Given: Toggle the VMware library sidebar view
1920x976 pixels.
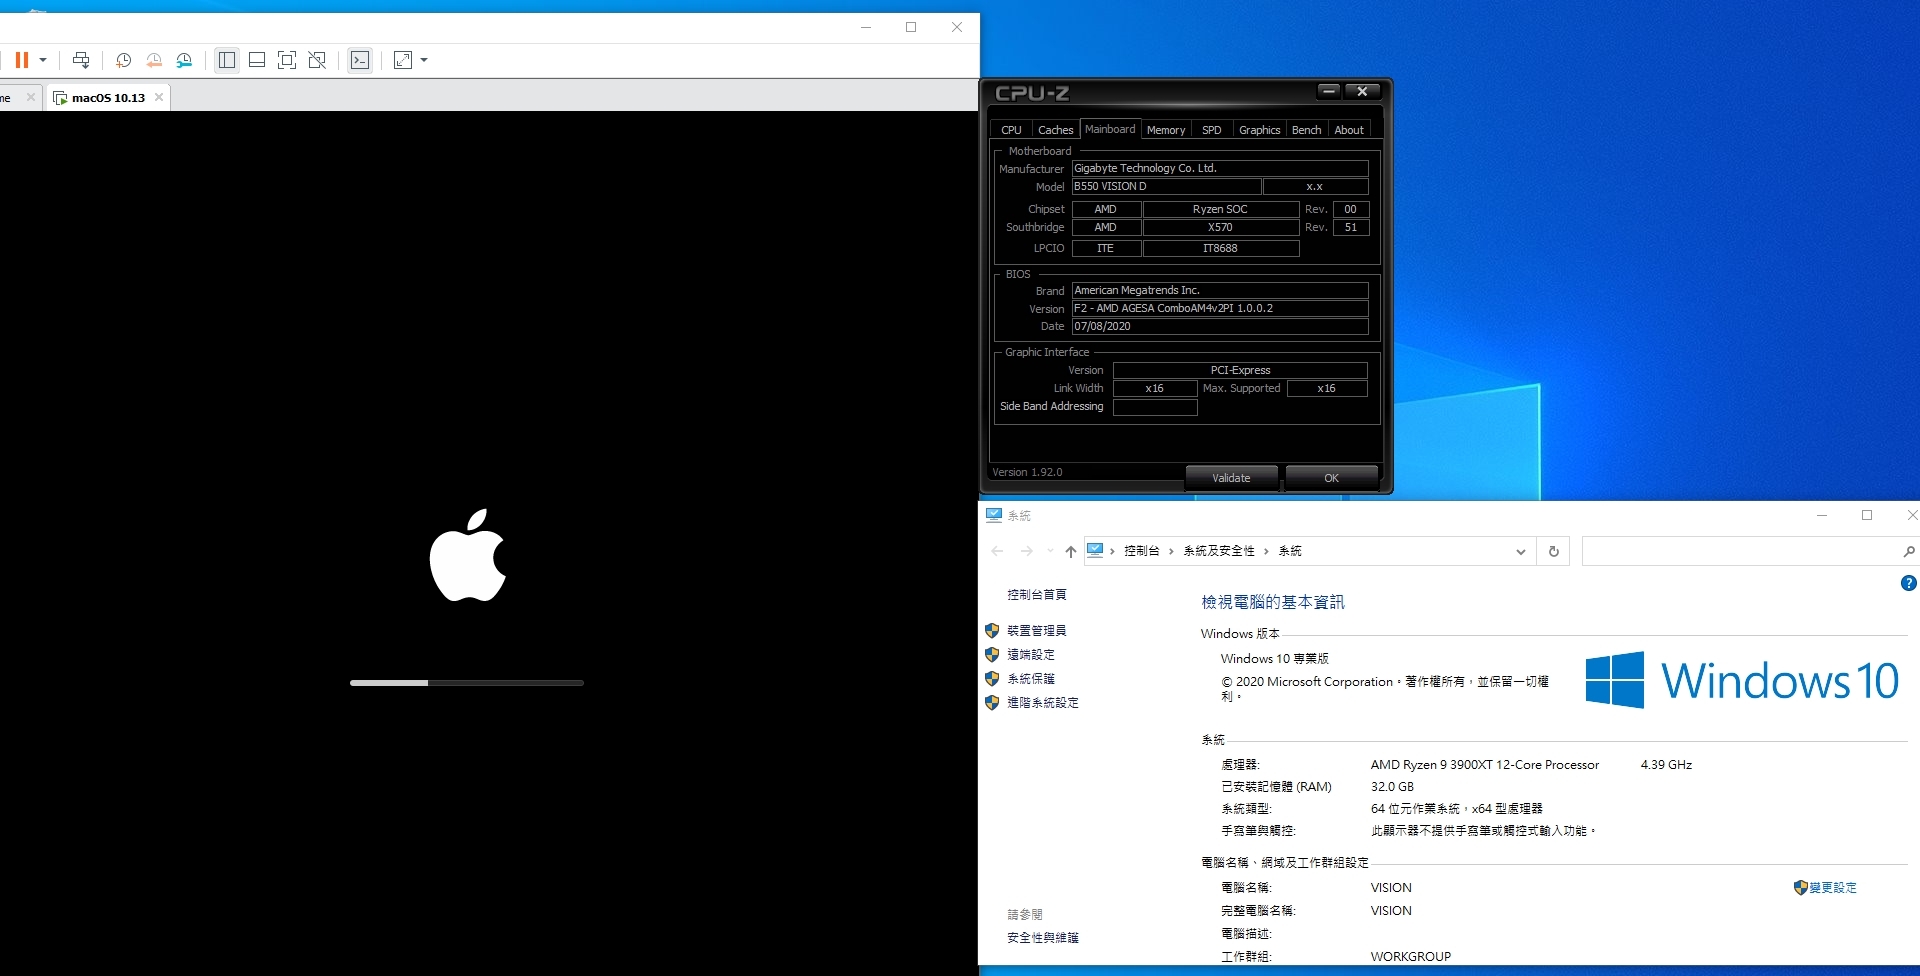Looking at the screenshot, I should pyautogui.click(x=227, y=60).
